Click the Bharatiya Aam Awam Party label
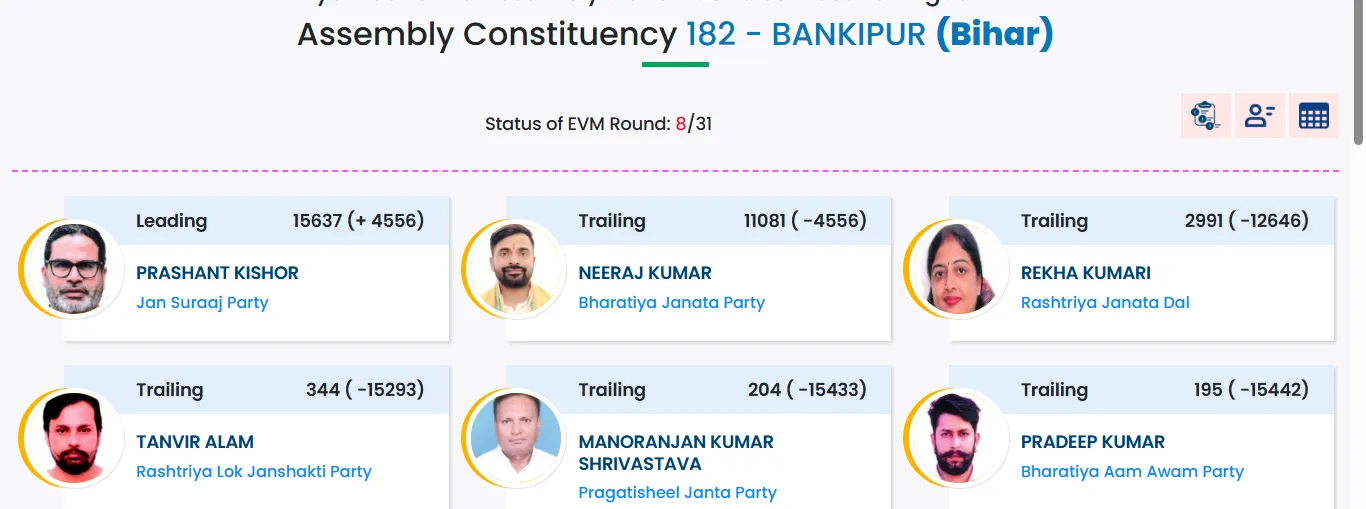 point(1132,471)
